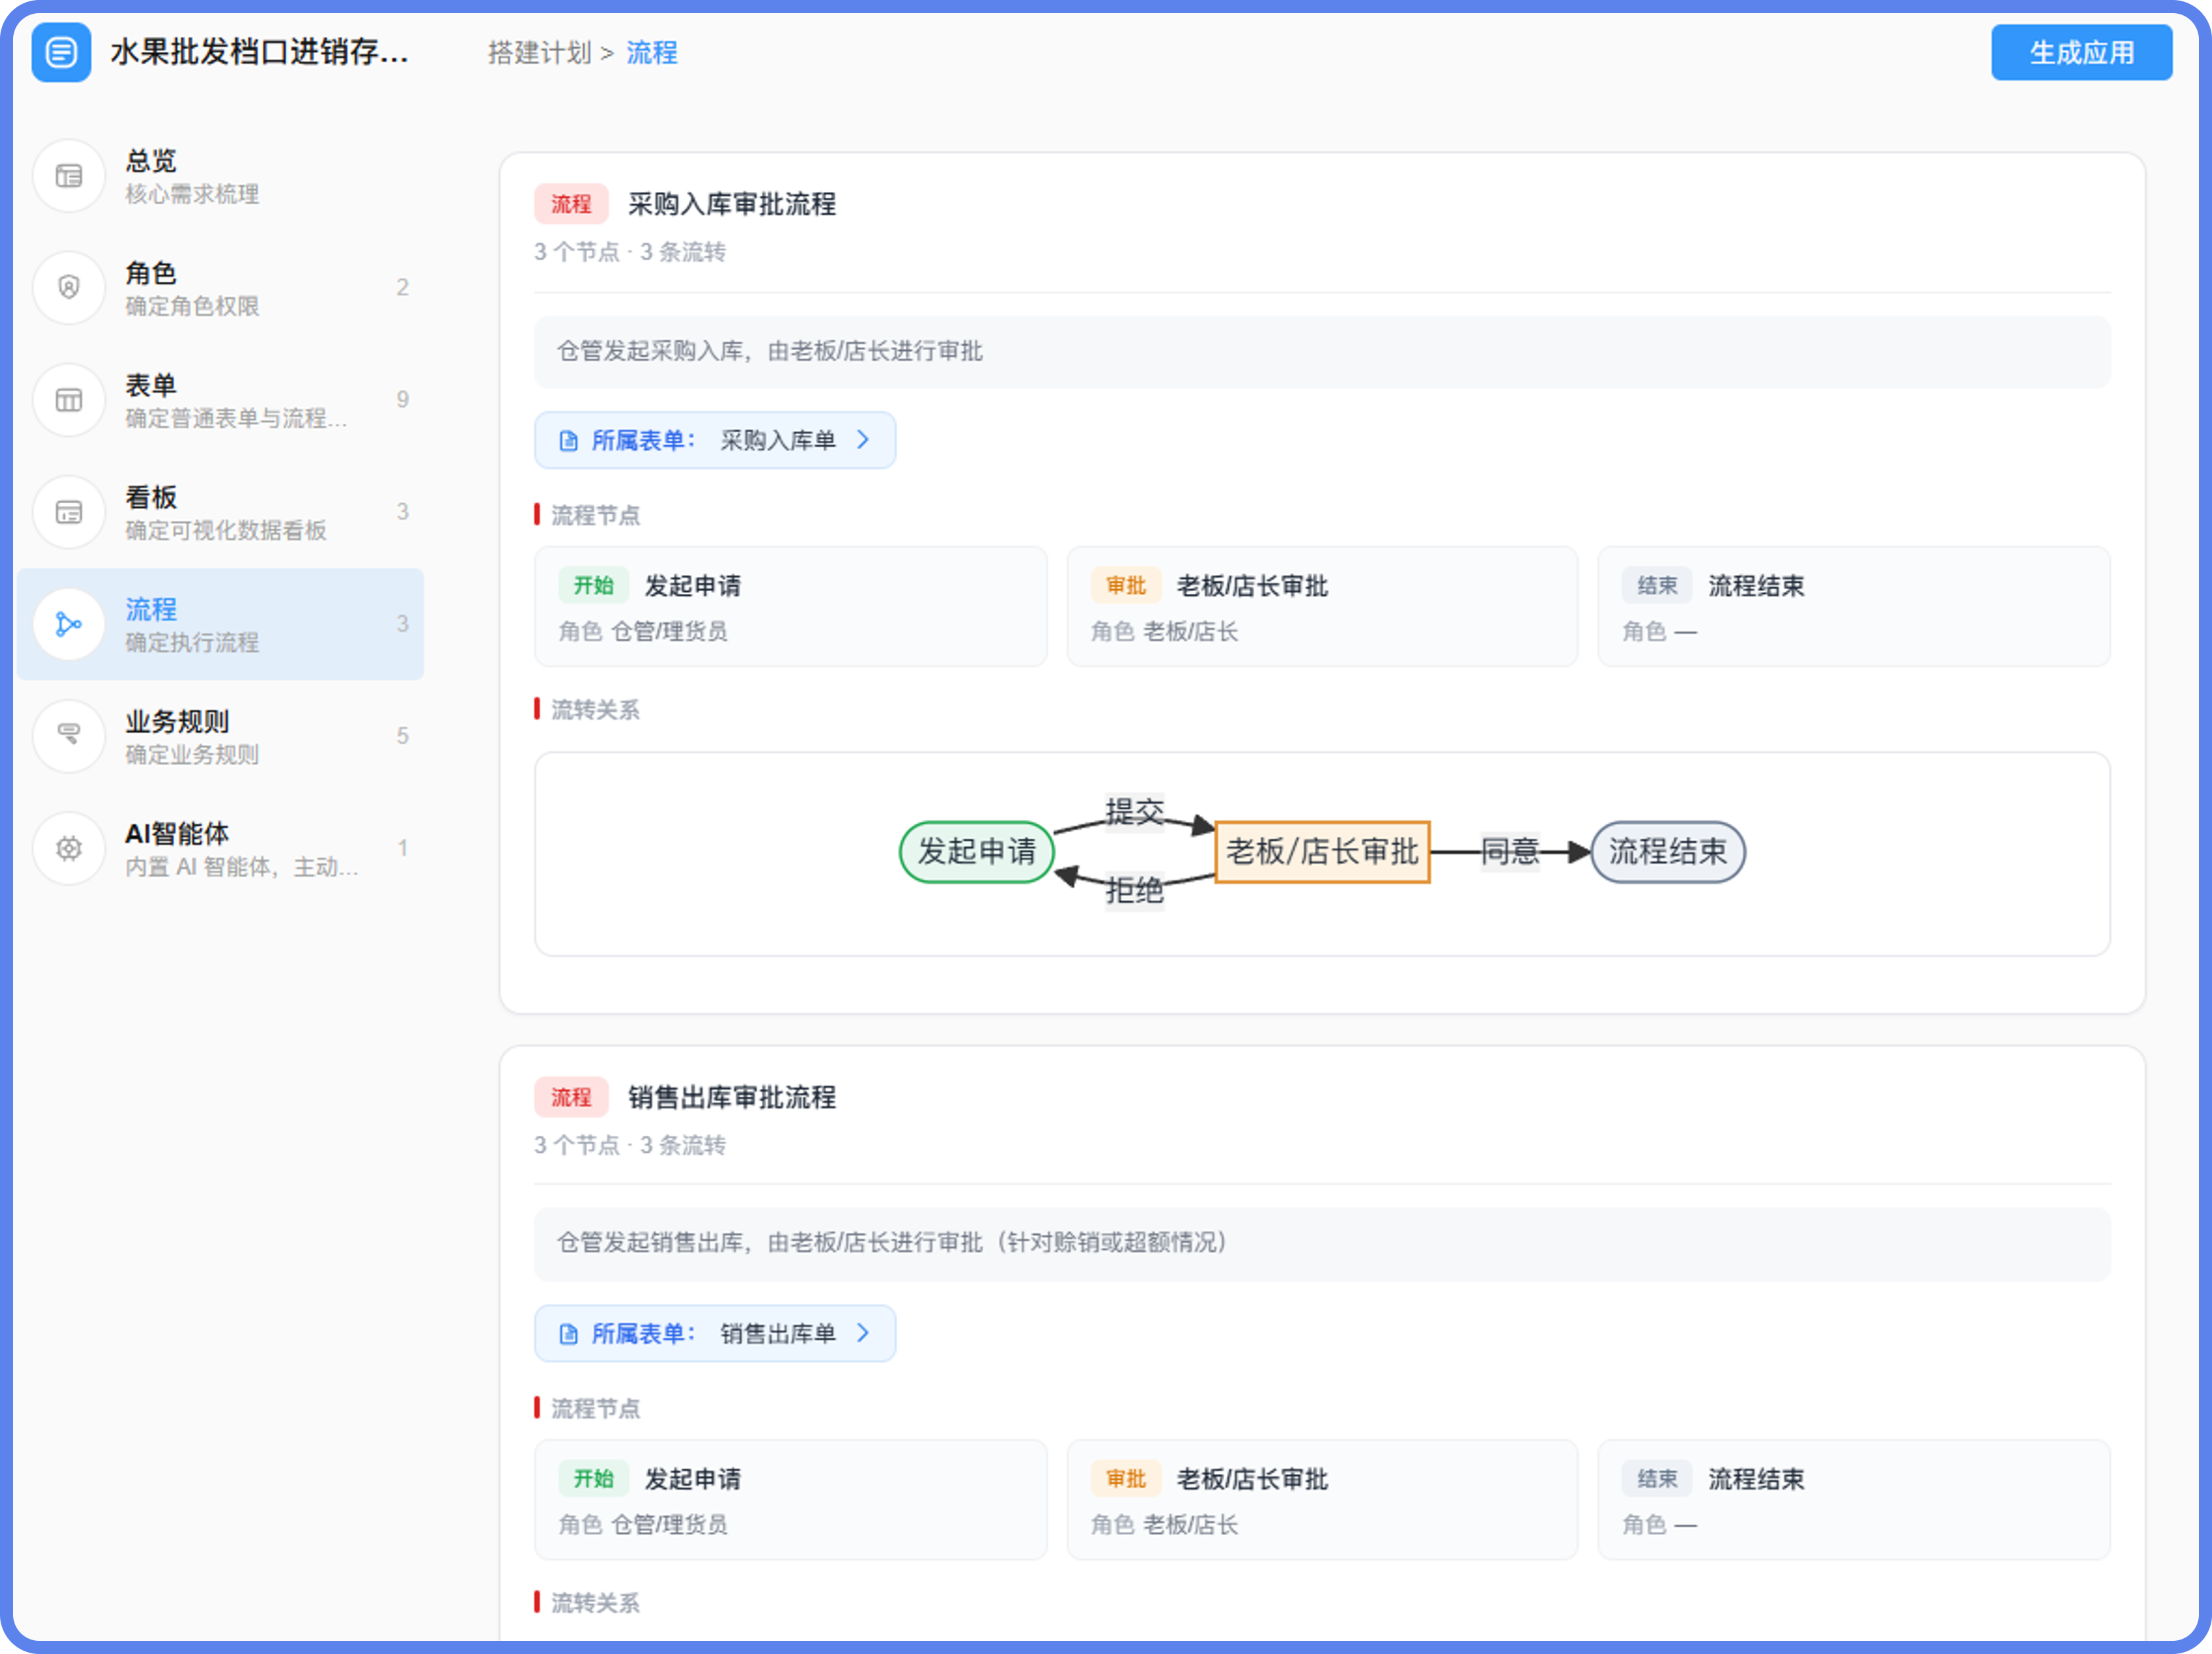Open 所属表单 采购入库单 link

(x=715, y=440)
